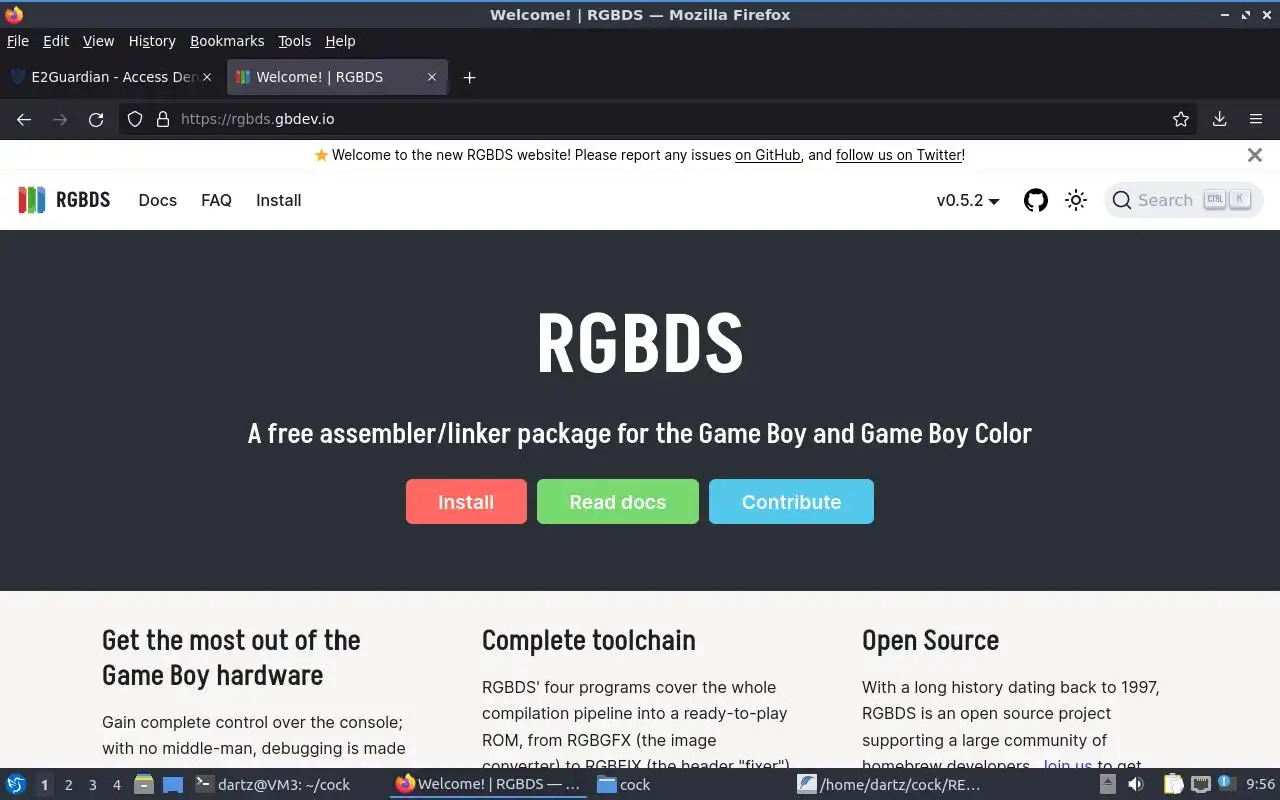This screenshot has width=1280, height=800.
Task: Click the address bar URL rgbds.gbdev.io
Action: [257, 119]
